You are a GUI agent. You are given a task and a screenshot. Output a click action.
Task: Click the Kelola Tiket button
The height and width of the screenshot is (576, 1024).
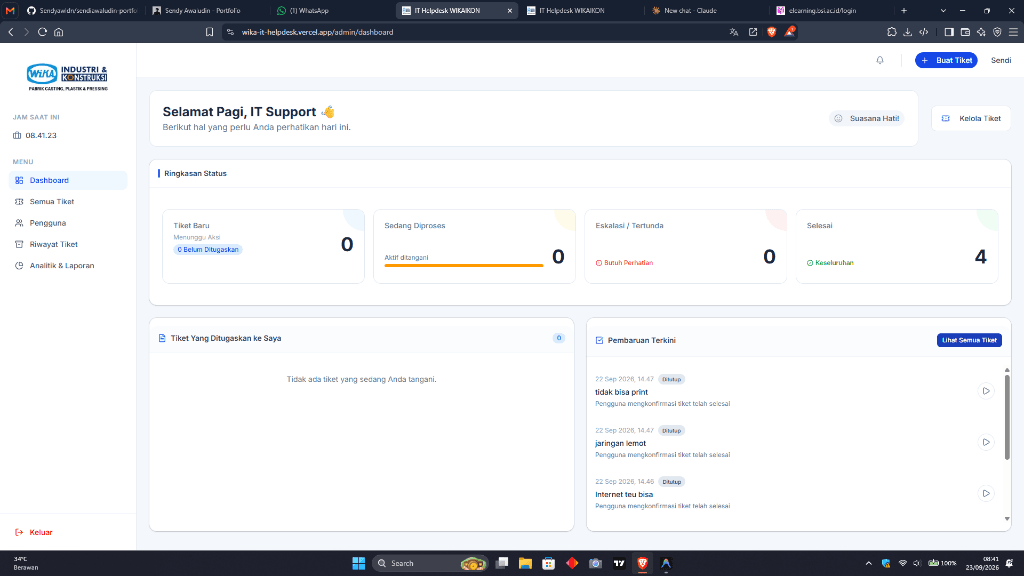tap(970, 118)
